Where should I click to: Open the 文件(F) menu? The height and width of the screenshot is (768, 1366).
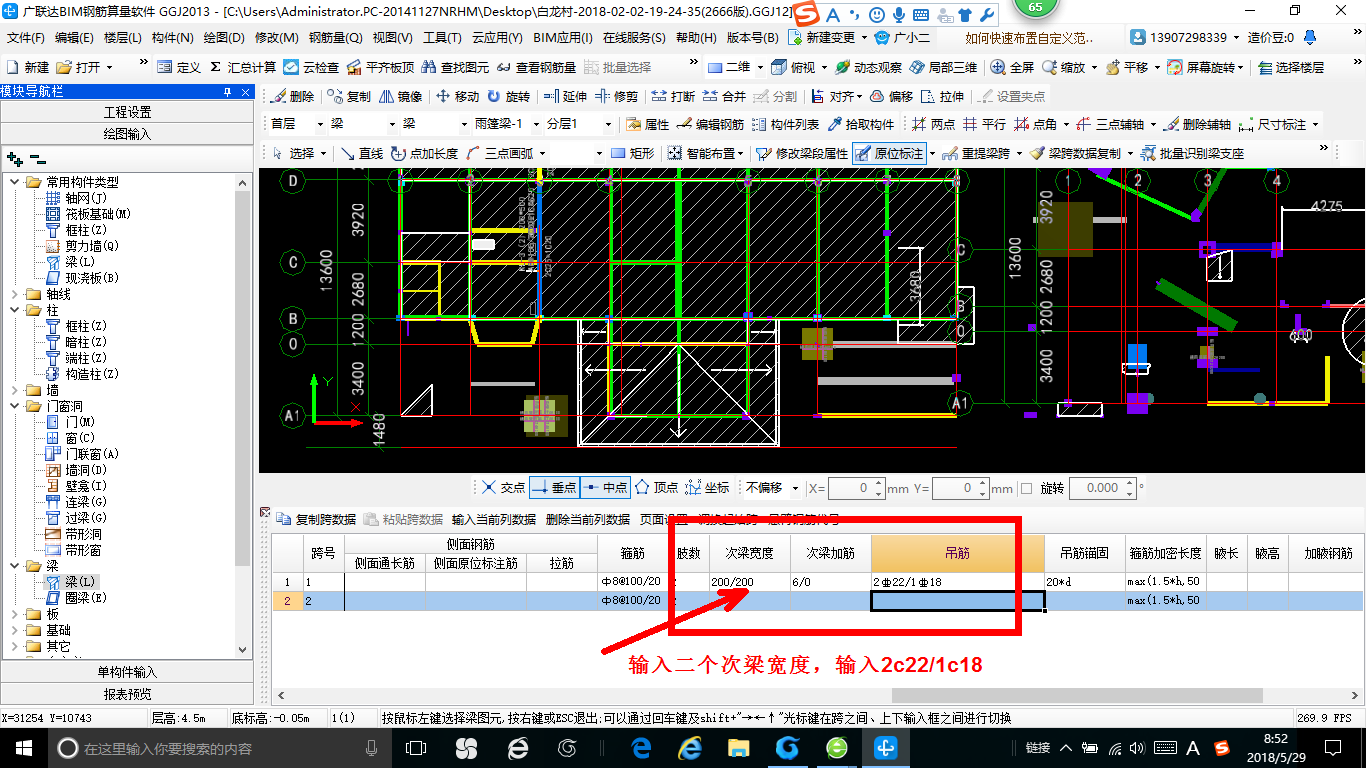coord(26,37)
